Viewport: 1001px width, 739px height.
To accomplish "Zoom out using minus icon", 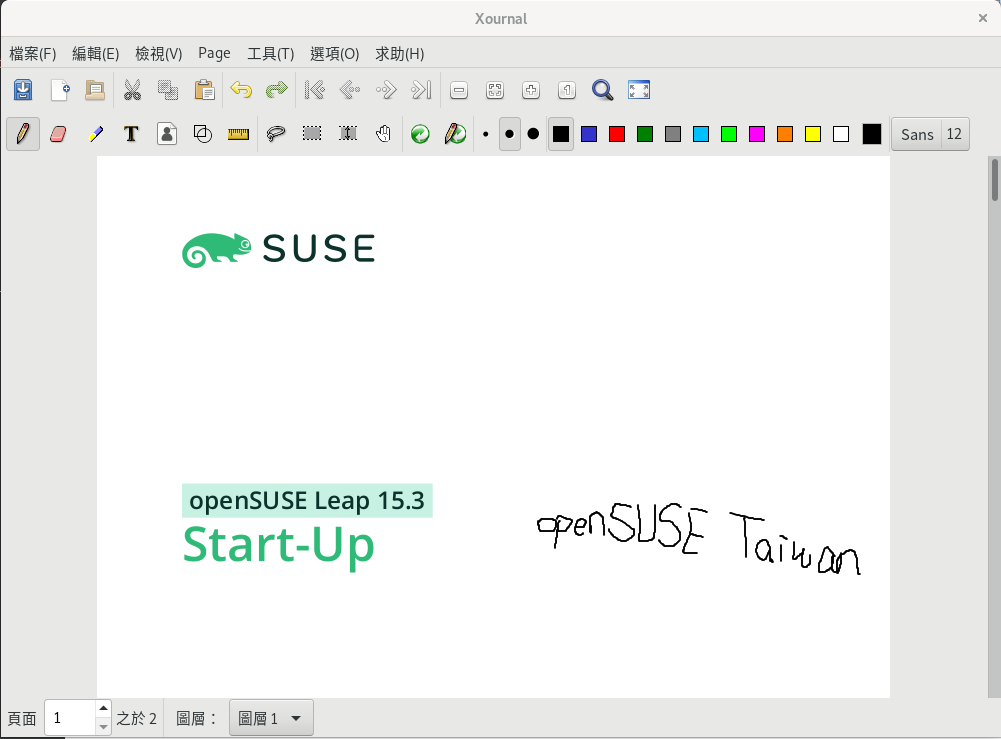I will coord(459,90).
